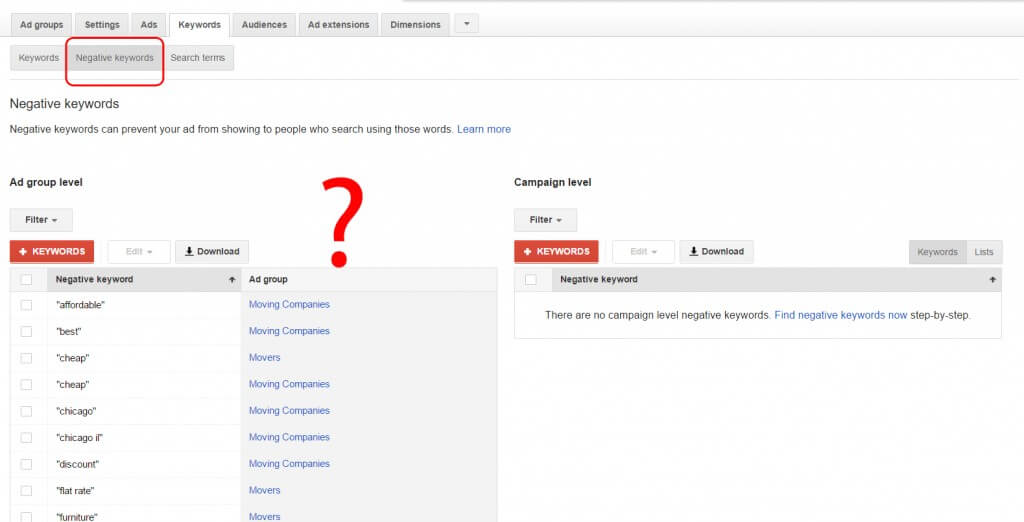Open the Ads tab

pyautogui.click(x=149, y=25)
